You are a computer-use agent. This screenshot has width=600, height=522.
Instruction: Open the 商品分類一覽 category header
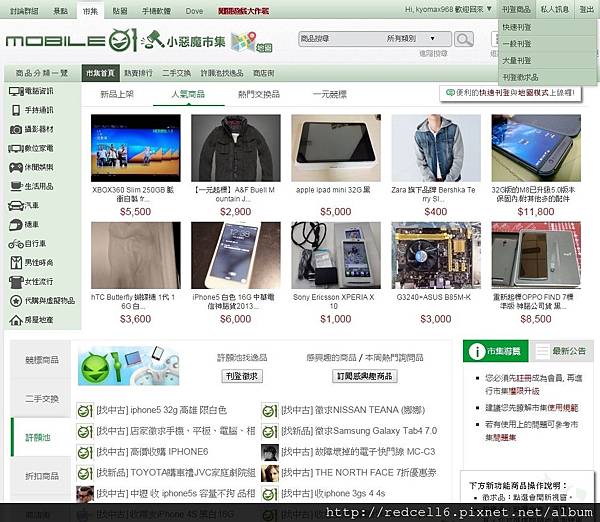42,73
